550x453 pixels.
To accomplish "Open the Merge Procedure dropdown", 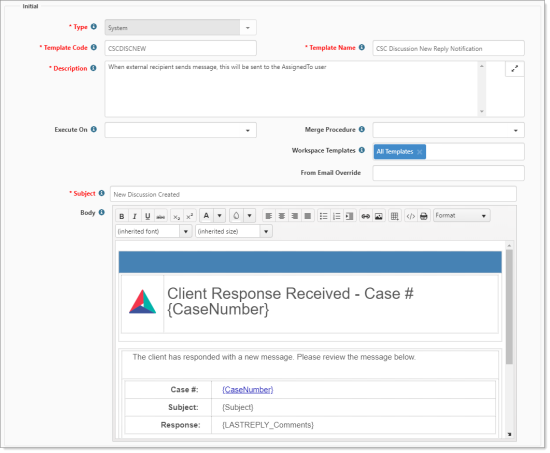I will coord(449,130).
